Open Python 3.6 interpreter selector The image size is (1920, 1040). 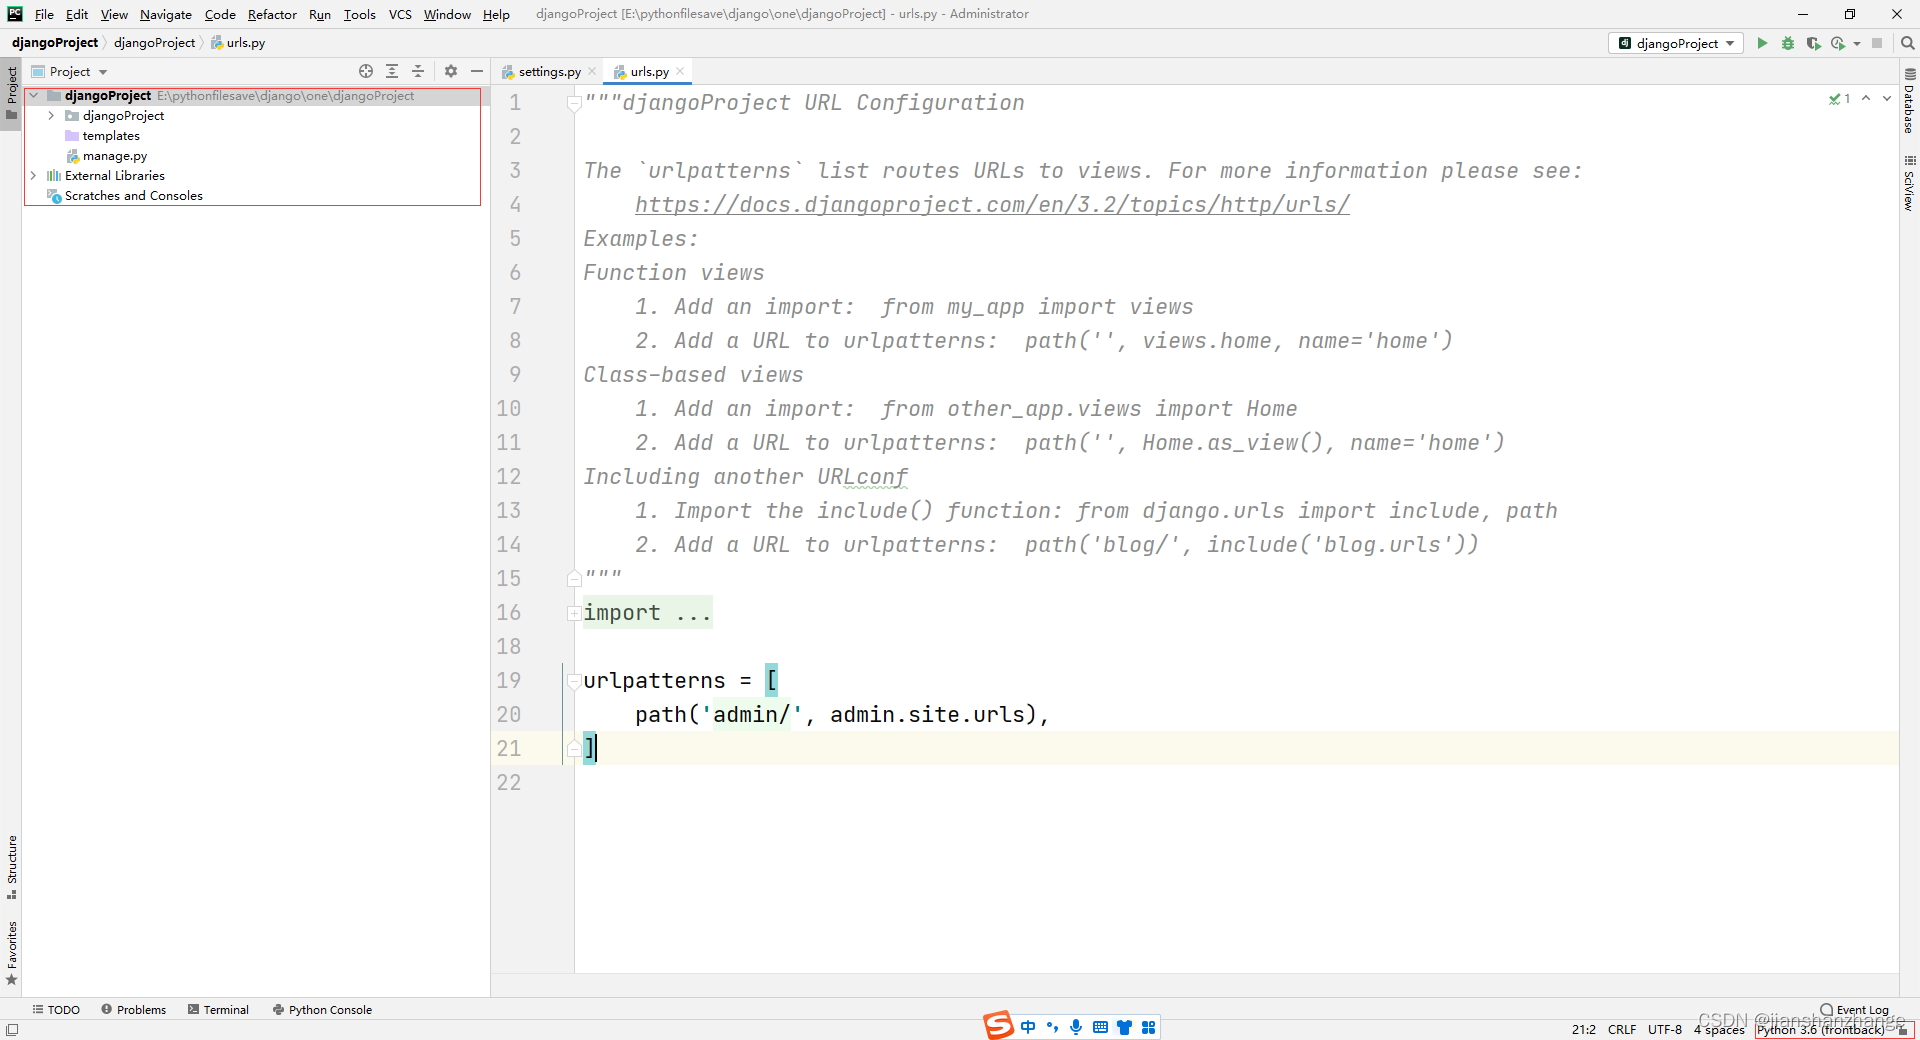[x=1821, y=1029]
